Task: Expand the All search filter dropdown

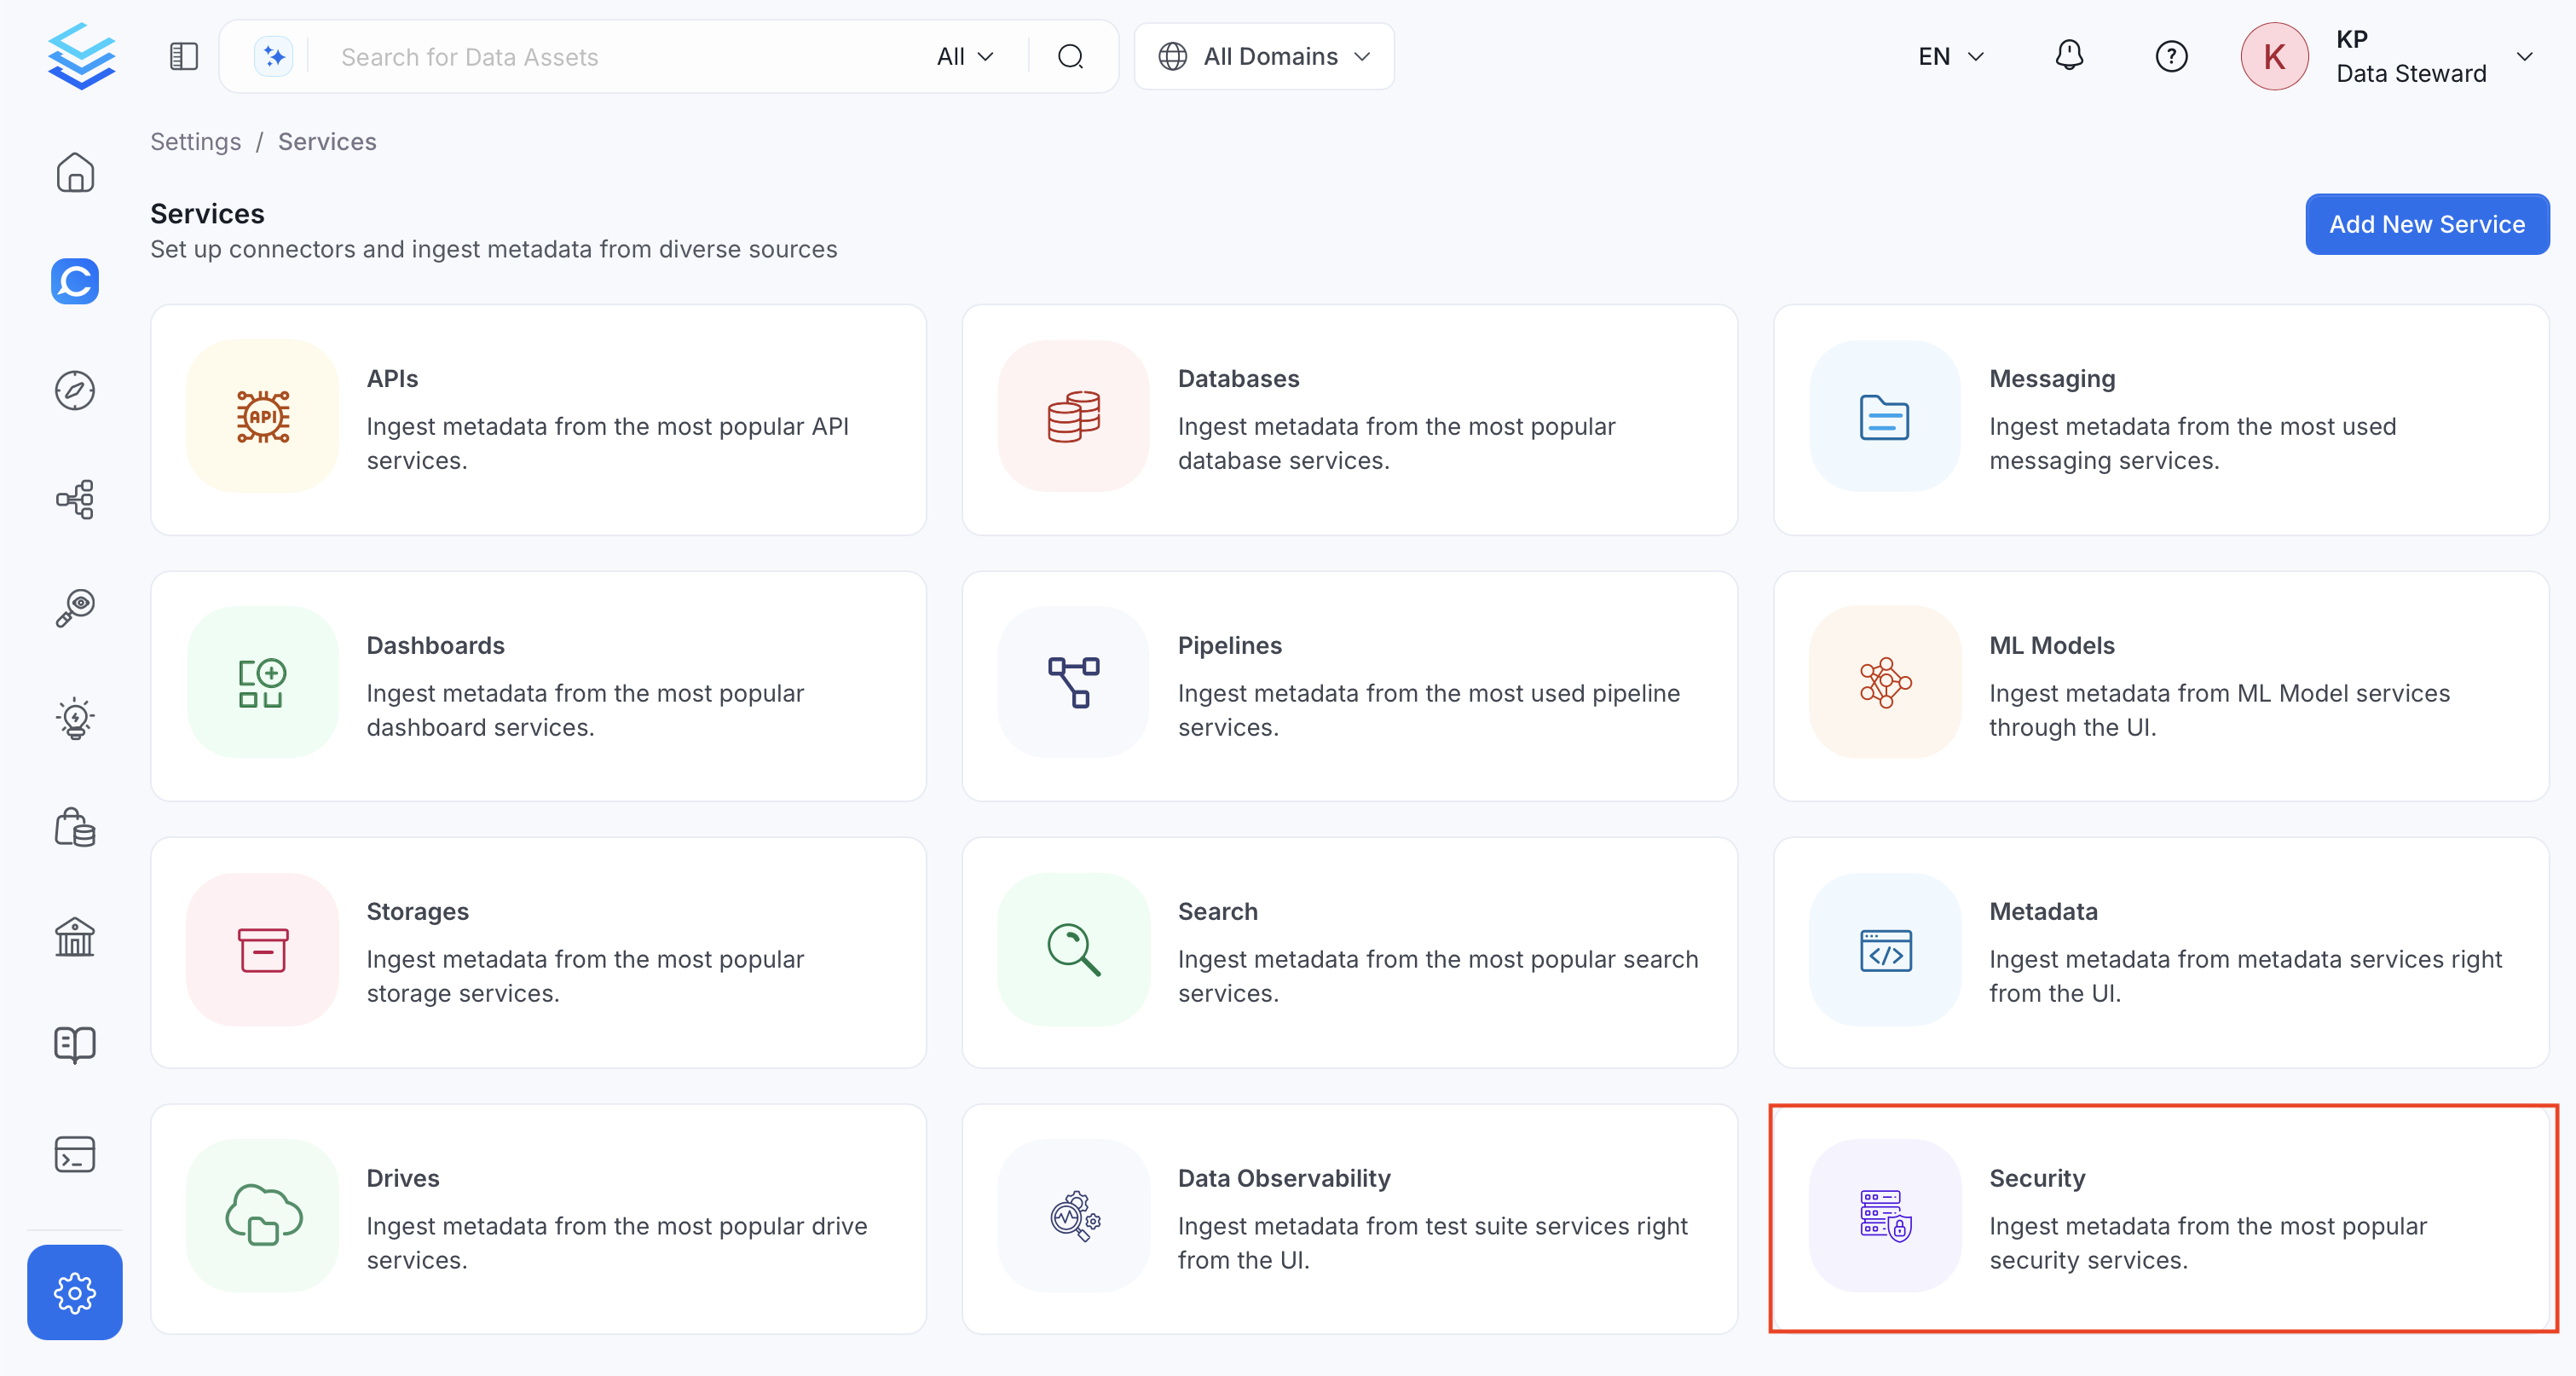Action: click(965, 57)
